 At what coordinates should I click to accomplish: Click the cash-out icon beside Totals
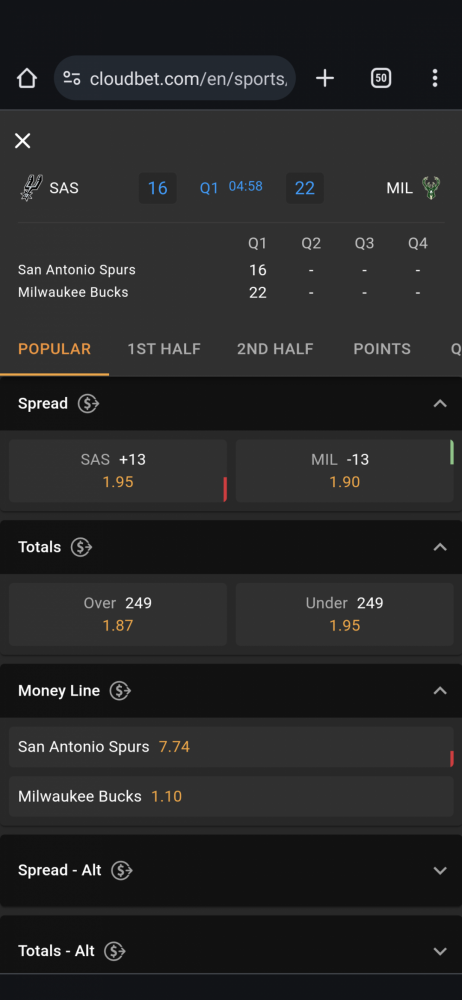81,547
